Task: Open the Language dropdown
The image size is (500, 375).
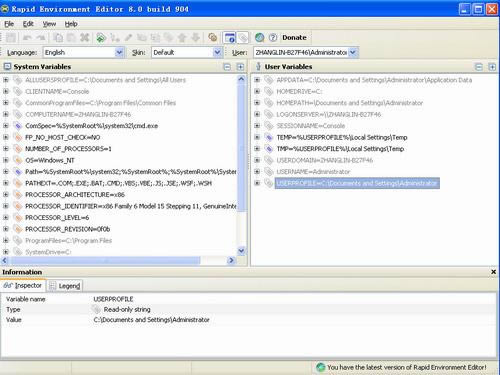Action: click(119, 52)
